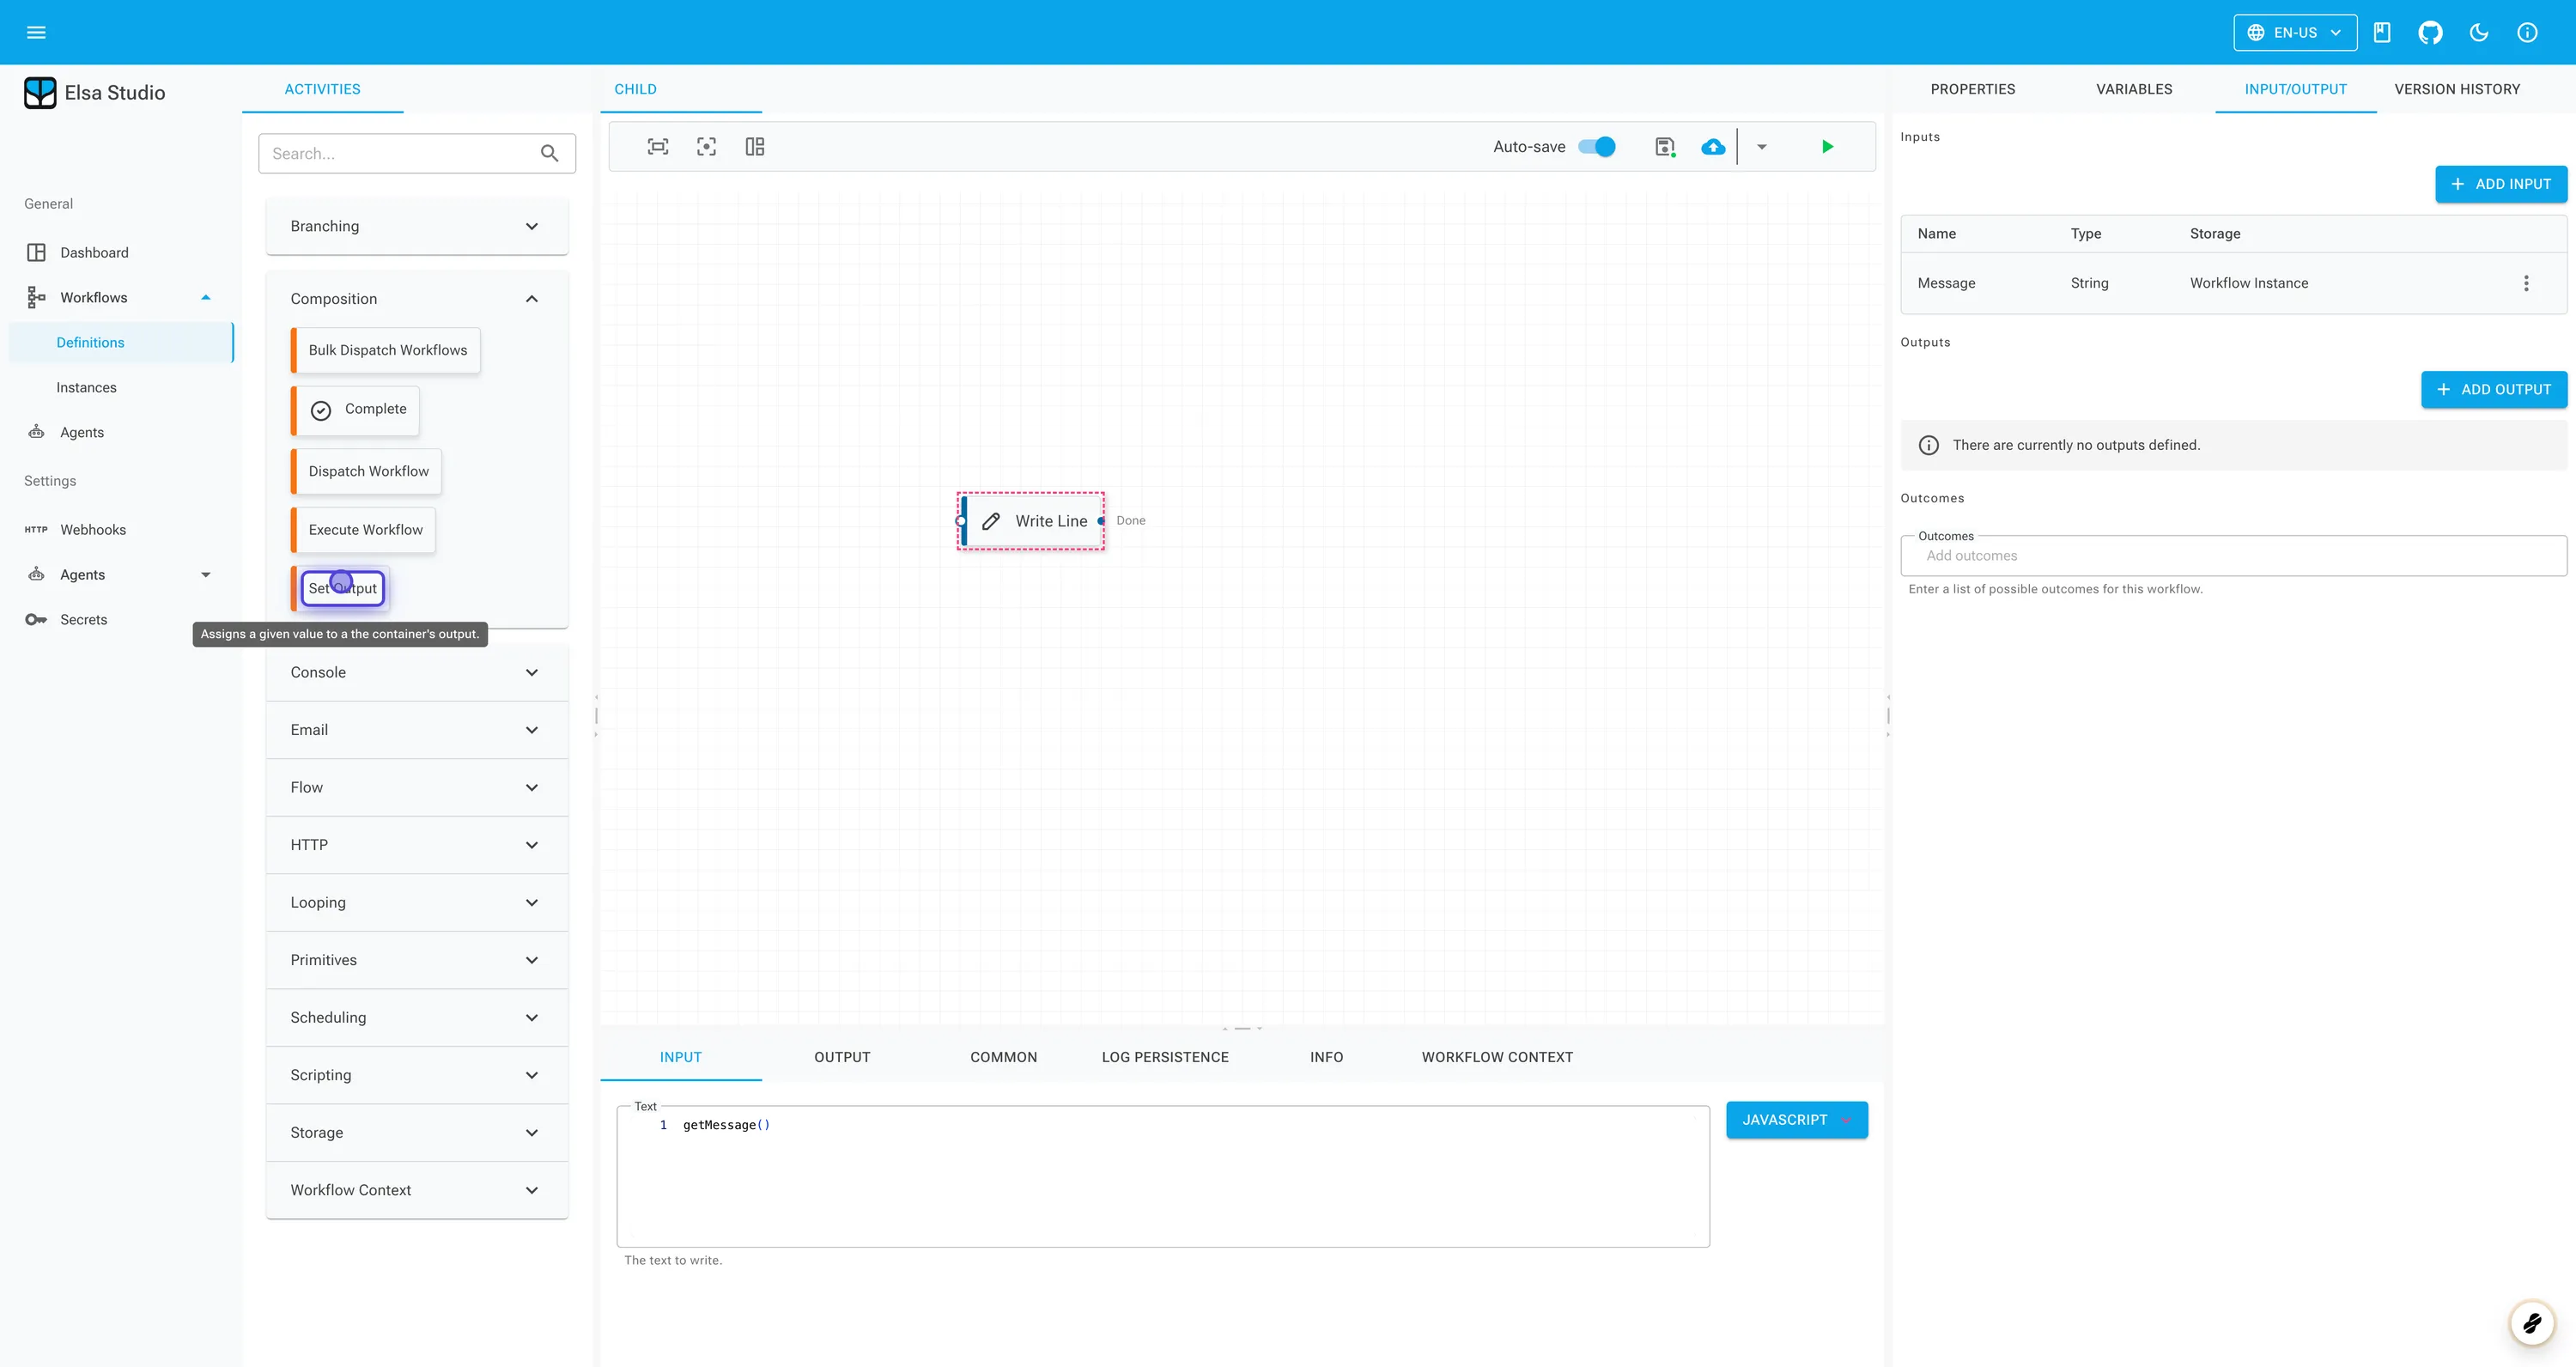The width and height of the screenshot is (2576, 1367).
Task: Open the hamburger navigation menu
Action: click(36, 32)
